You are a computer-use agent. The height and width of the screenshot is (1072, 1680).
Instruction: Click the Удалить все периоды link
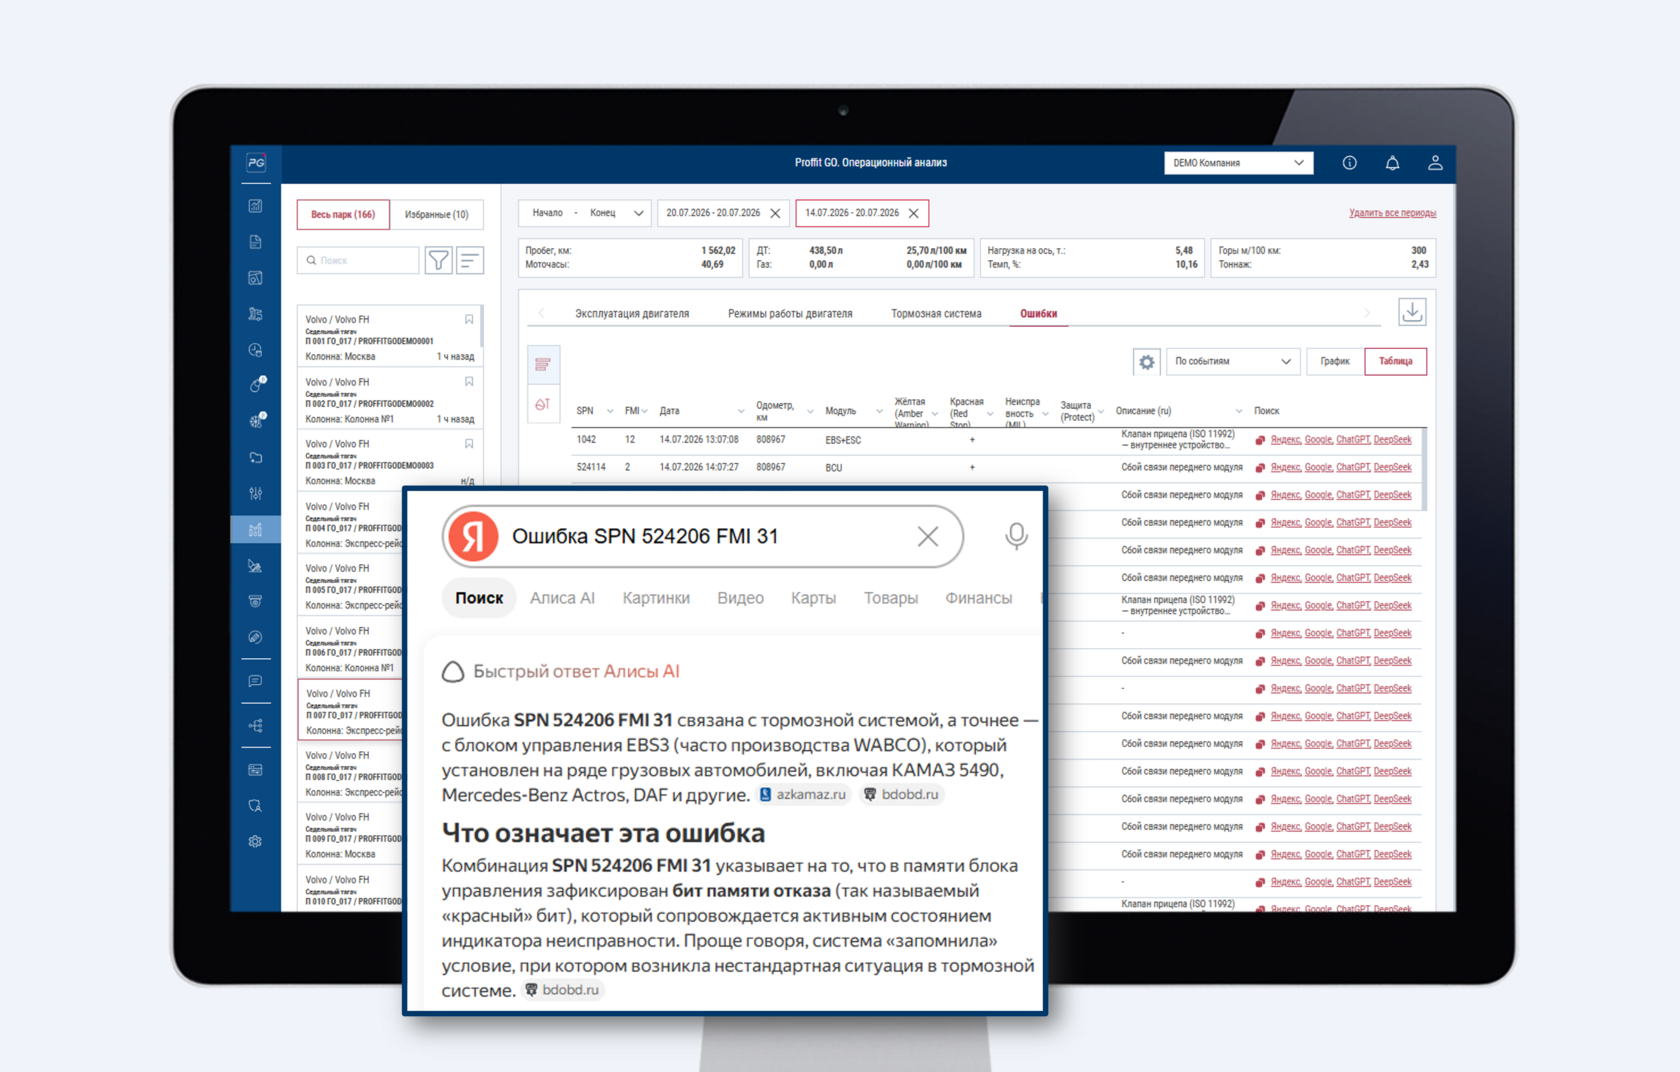pyautogui.click(x=1392, y=213)
